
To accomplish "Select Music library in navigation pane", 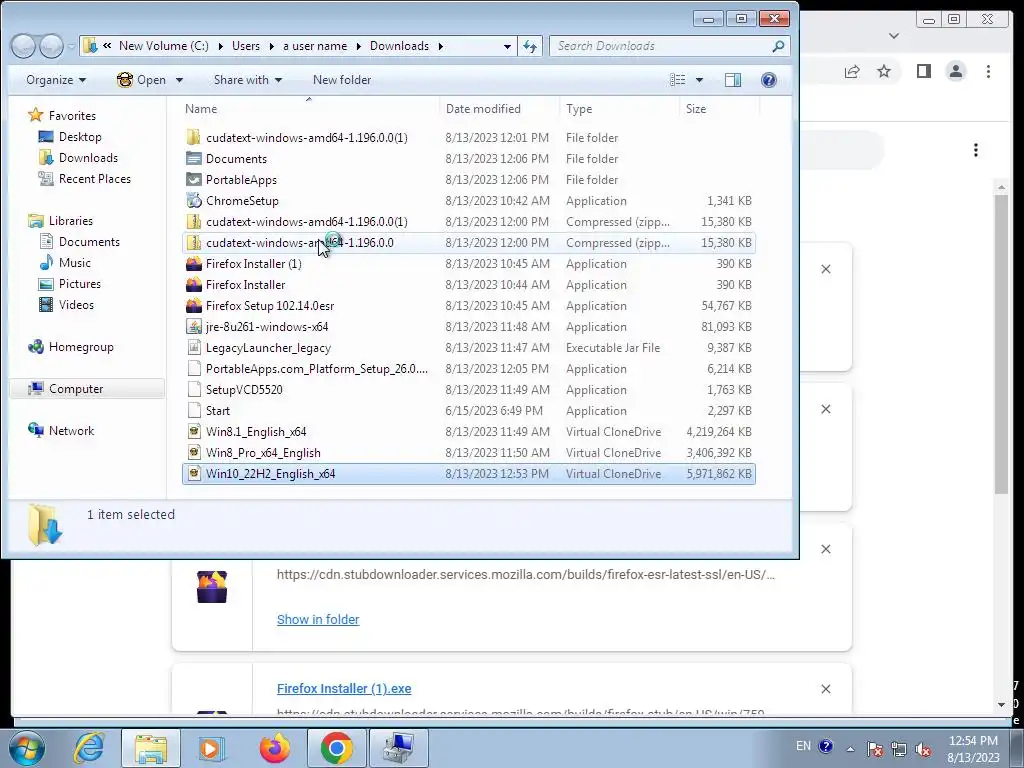I will 74,263.
